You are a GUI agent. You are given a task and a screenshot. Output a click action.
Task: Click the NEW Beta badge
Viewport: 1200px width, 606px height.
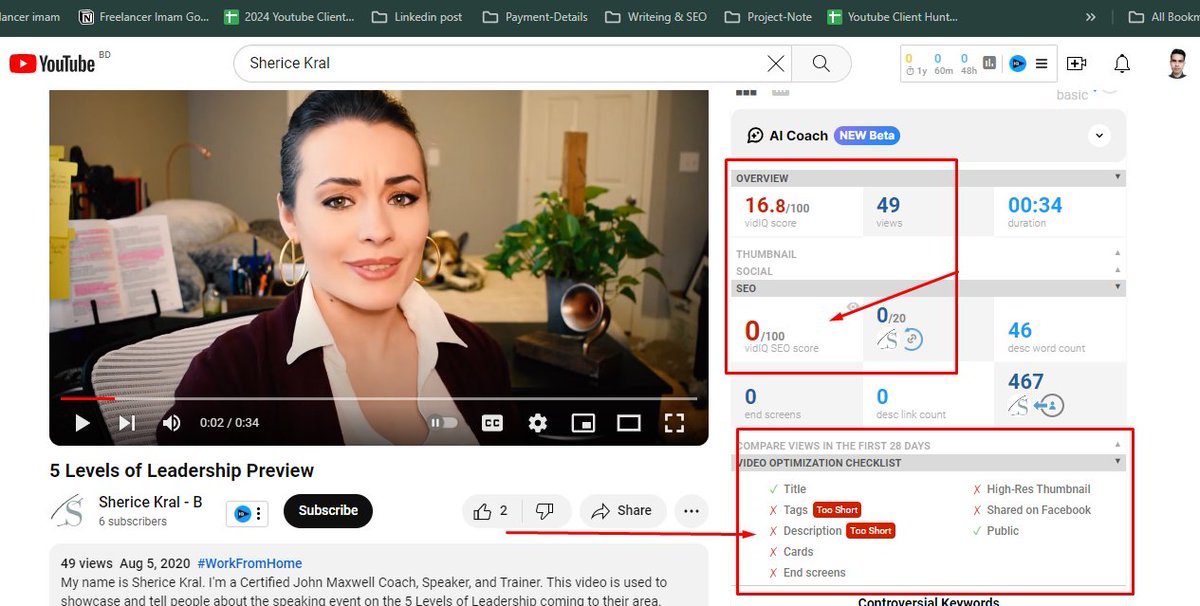coord(868,135)
